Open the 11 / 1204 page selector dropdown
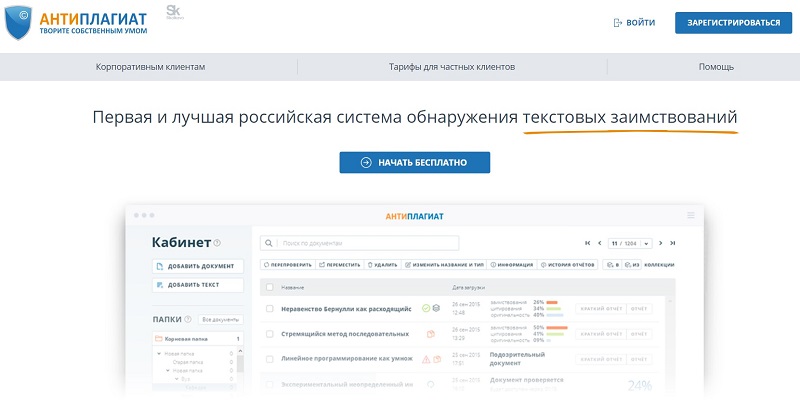This screenshot has height=404, width=800. [630, 243]
